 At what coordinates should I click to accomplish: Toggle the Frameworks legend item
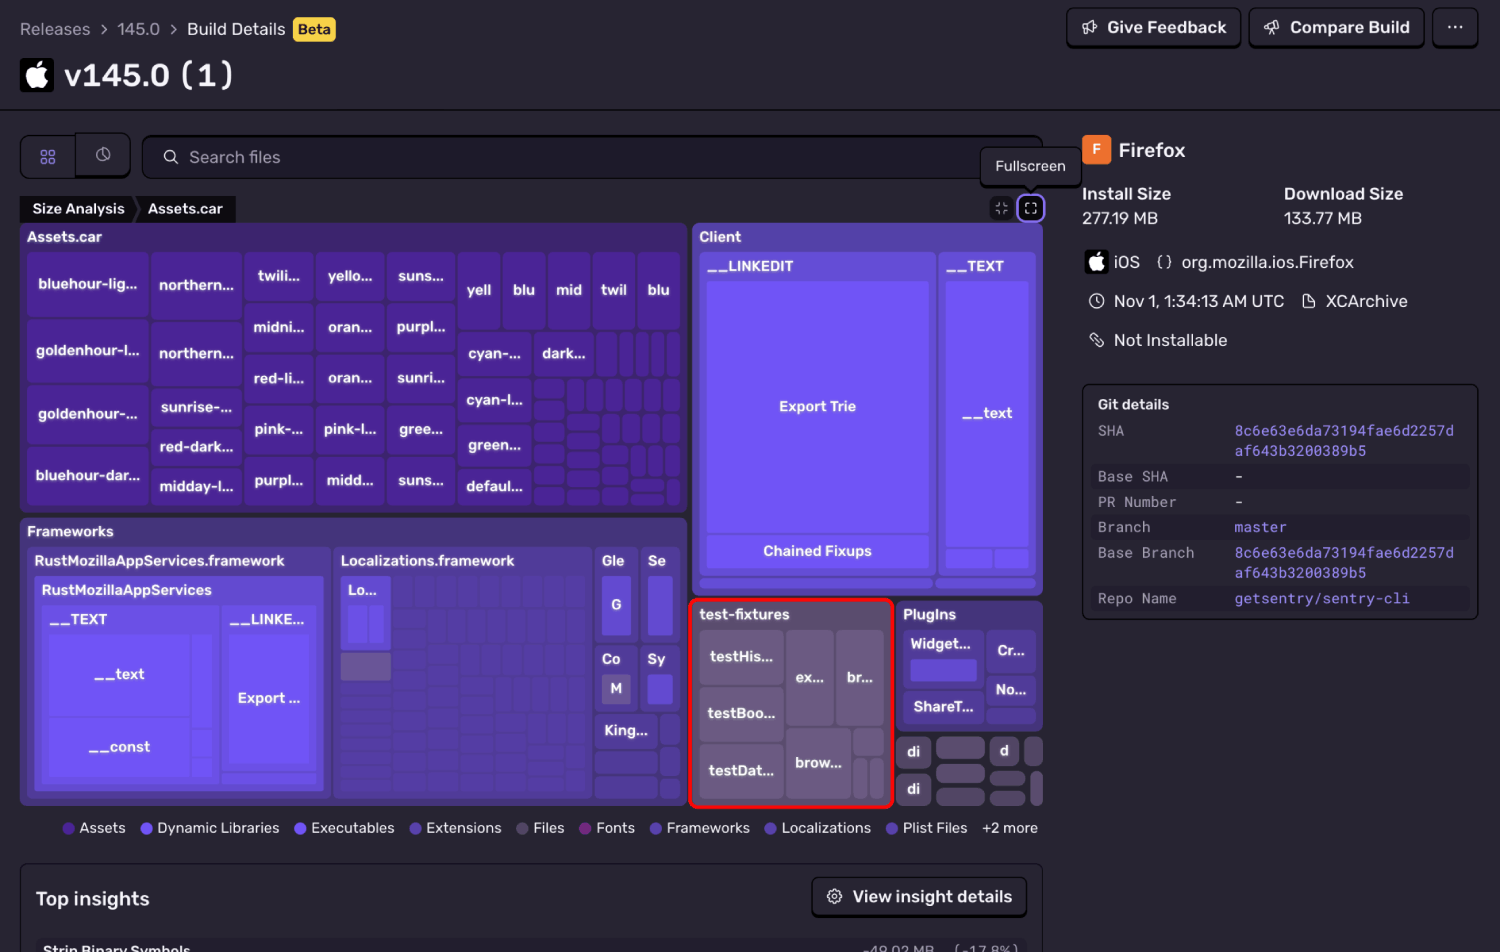coord(699,828)
